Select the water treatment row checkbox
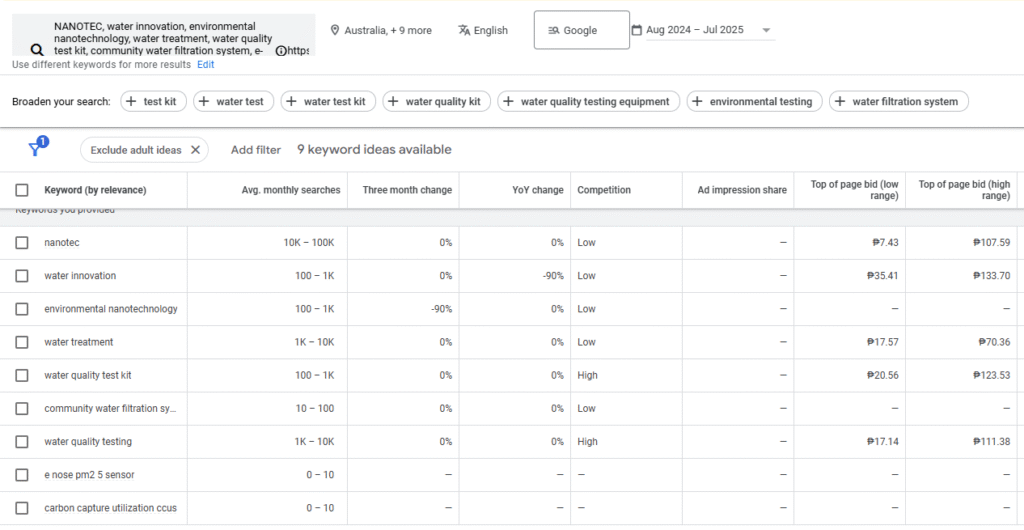 [22, 342]
